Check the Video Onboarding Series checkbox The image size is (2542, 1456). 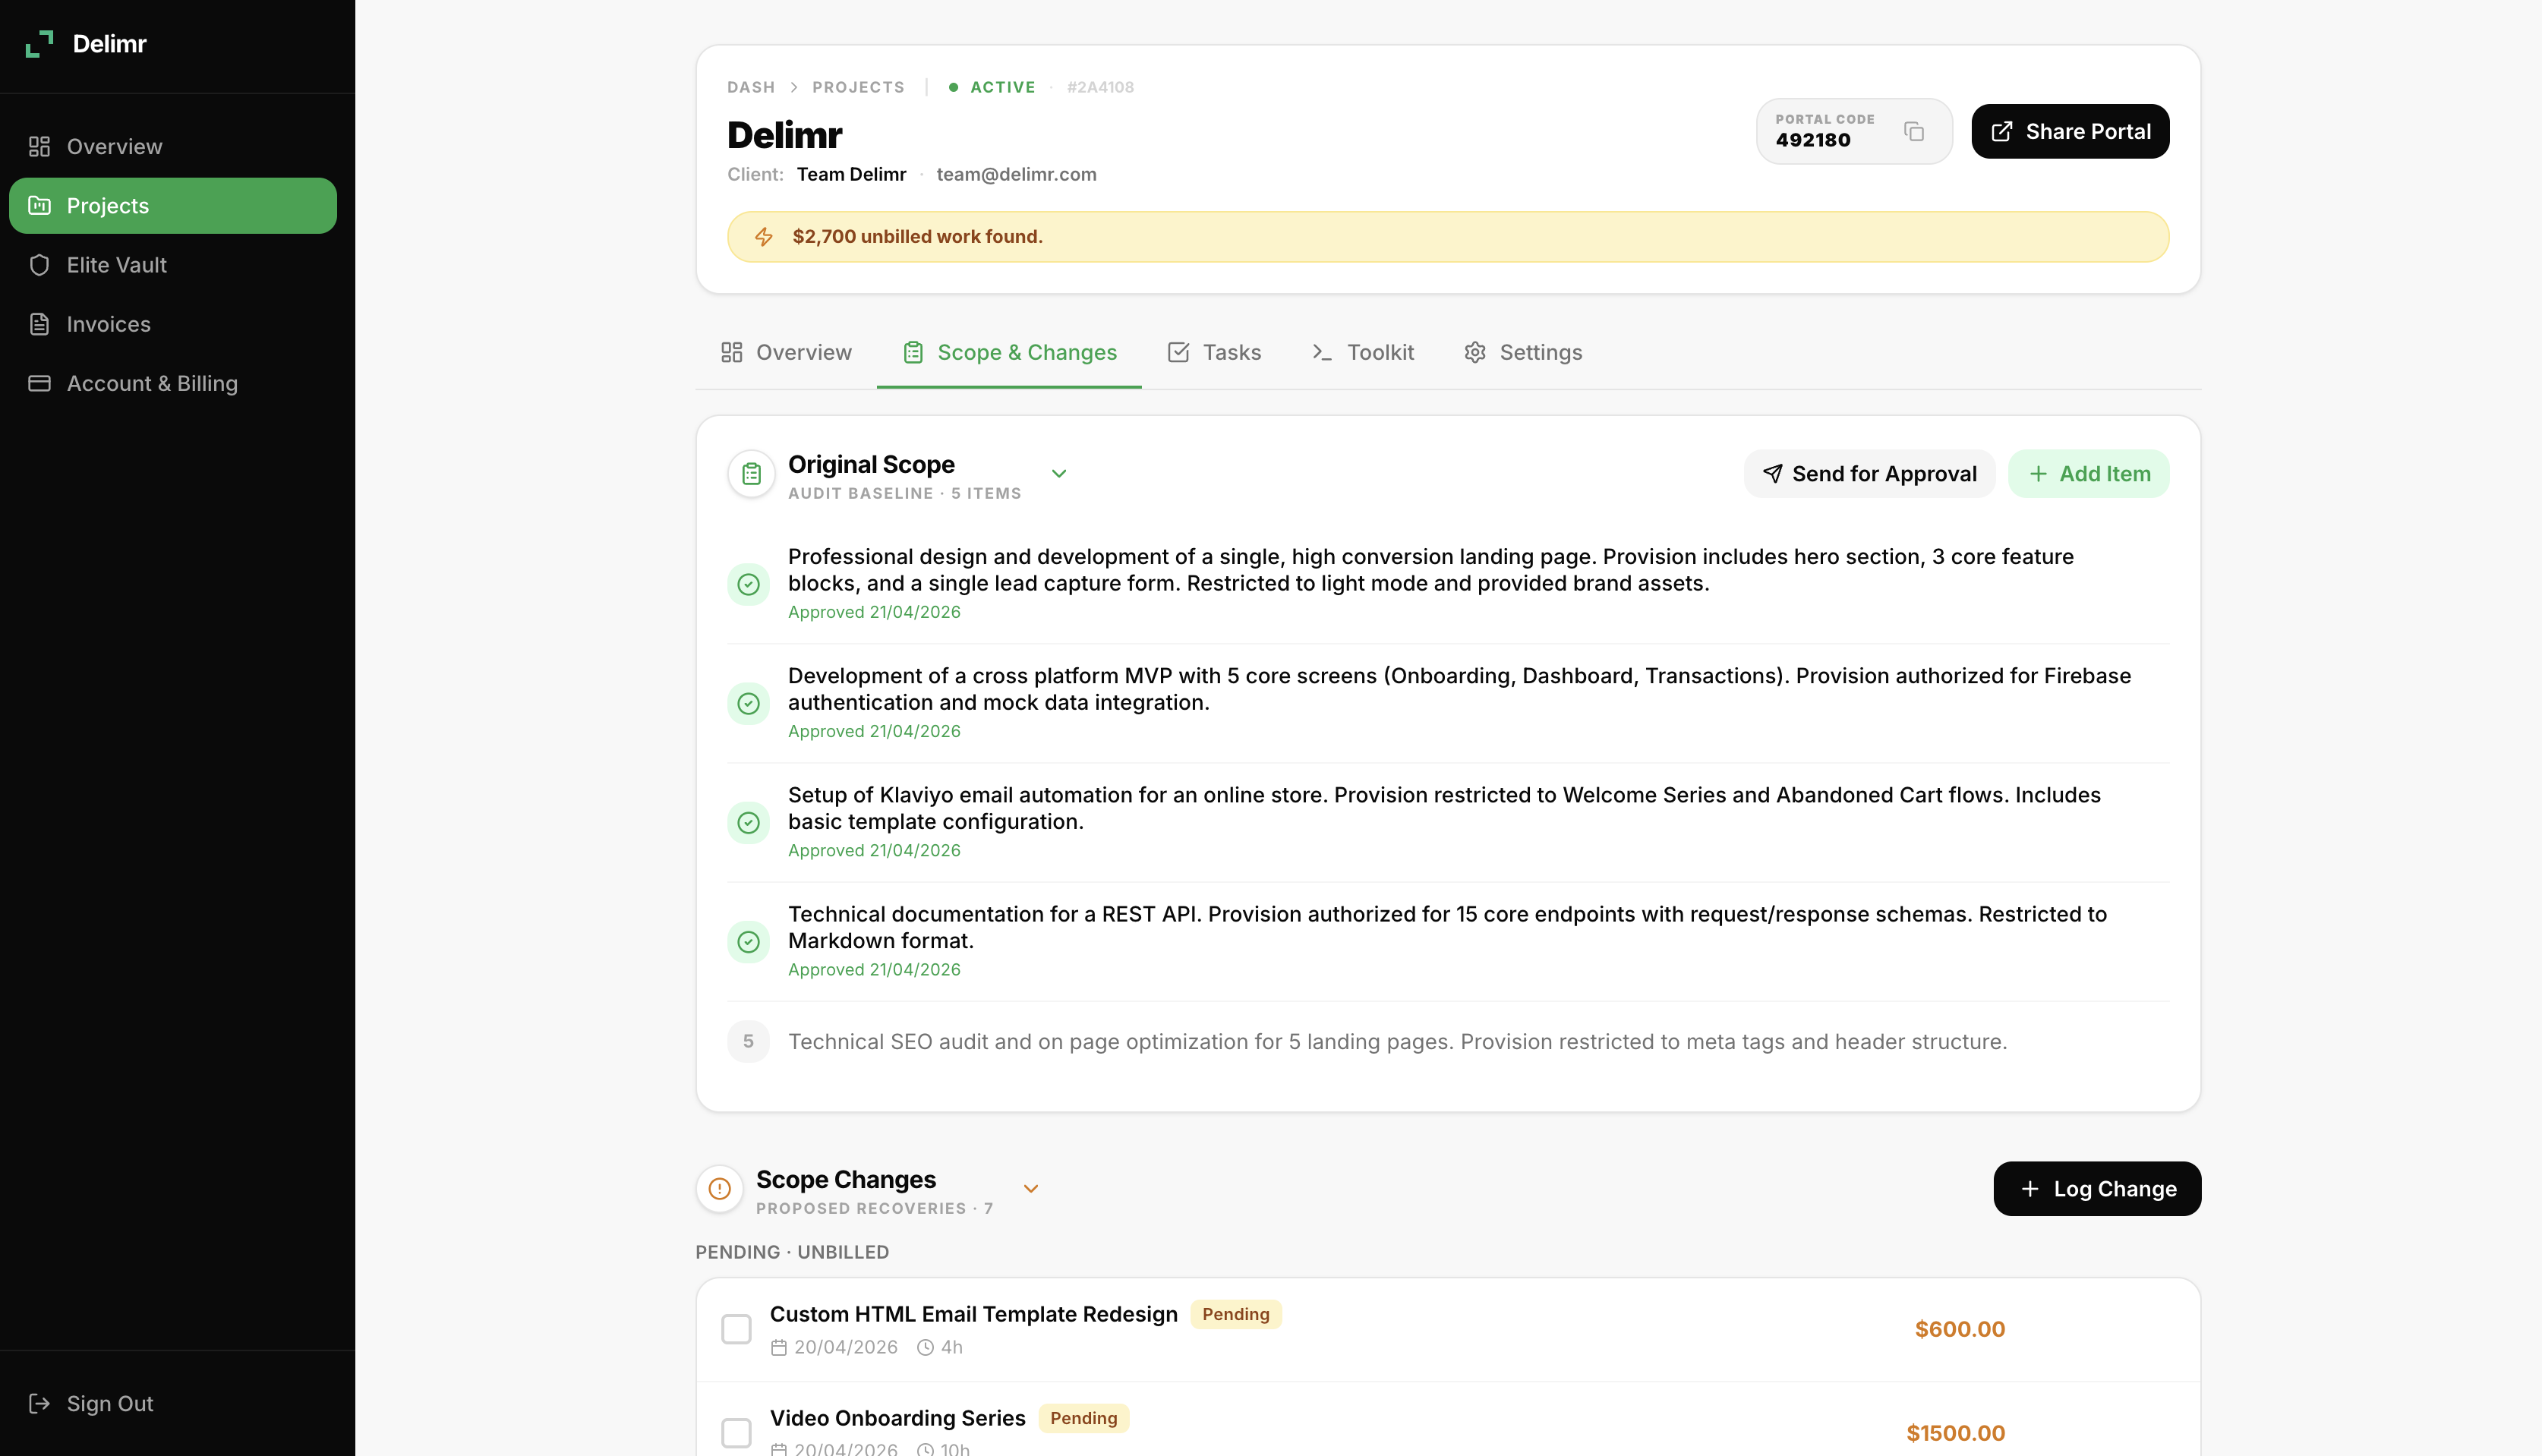[x=736, y=1432]
